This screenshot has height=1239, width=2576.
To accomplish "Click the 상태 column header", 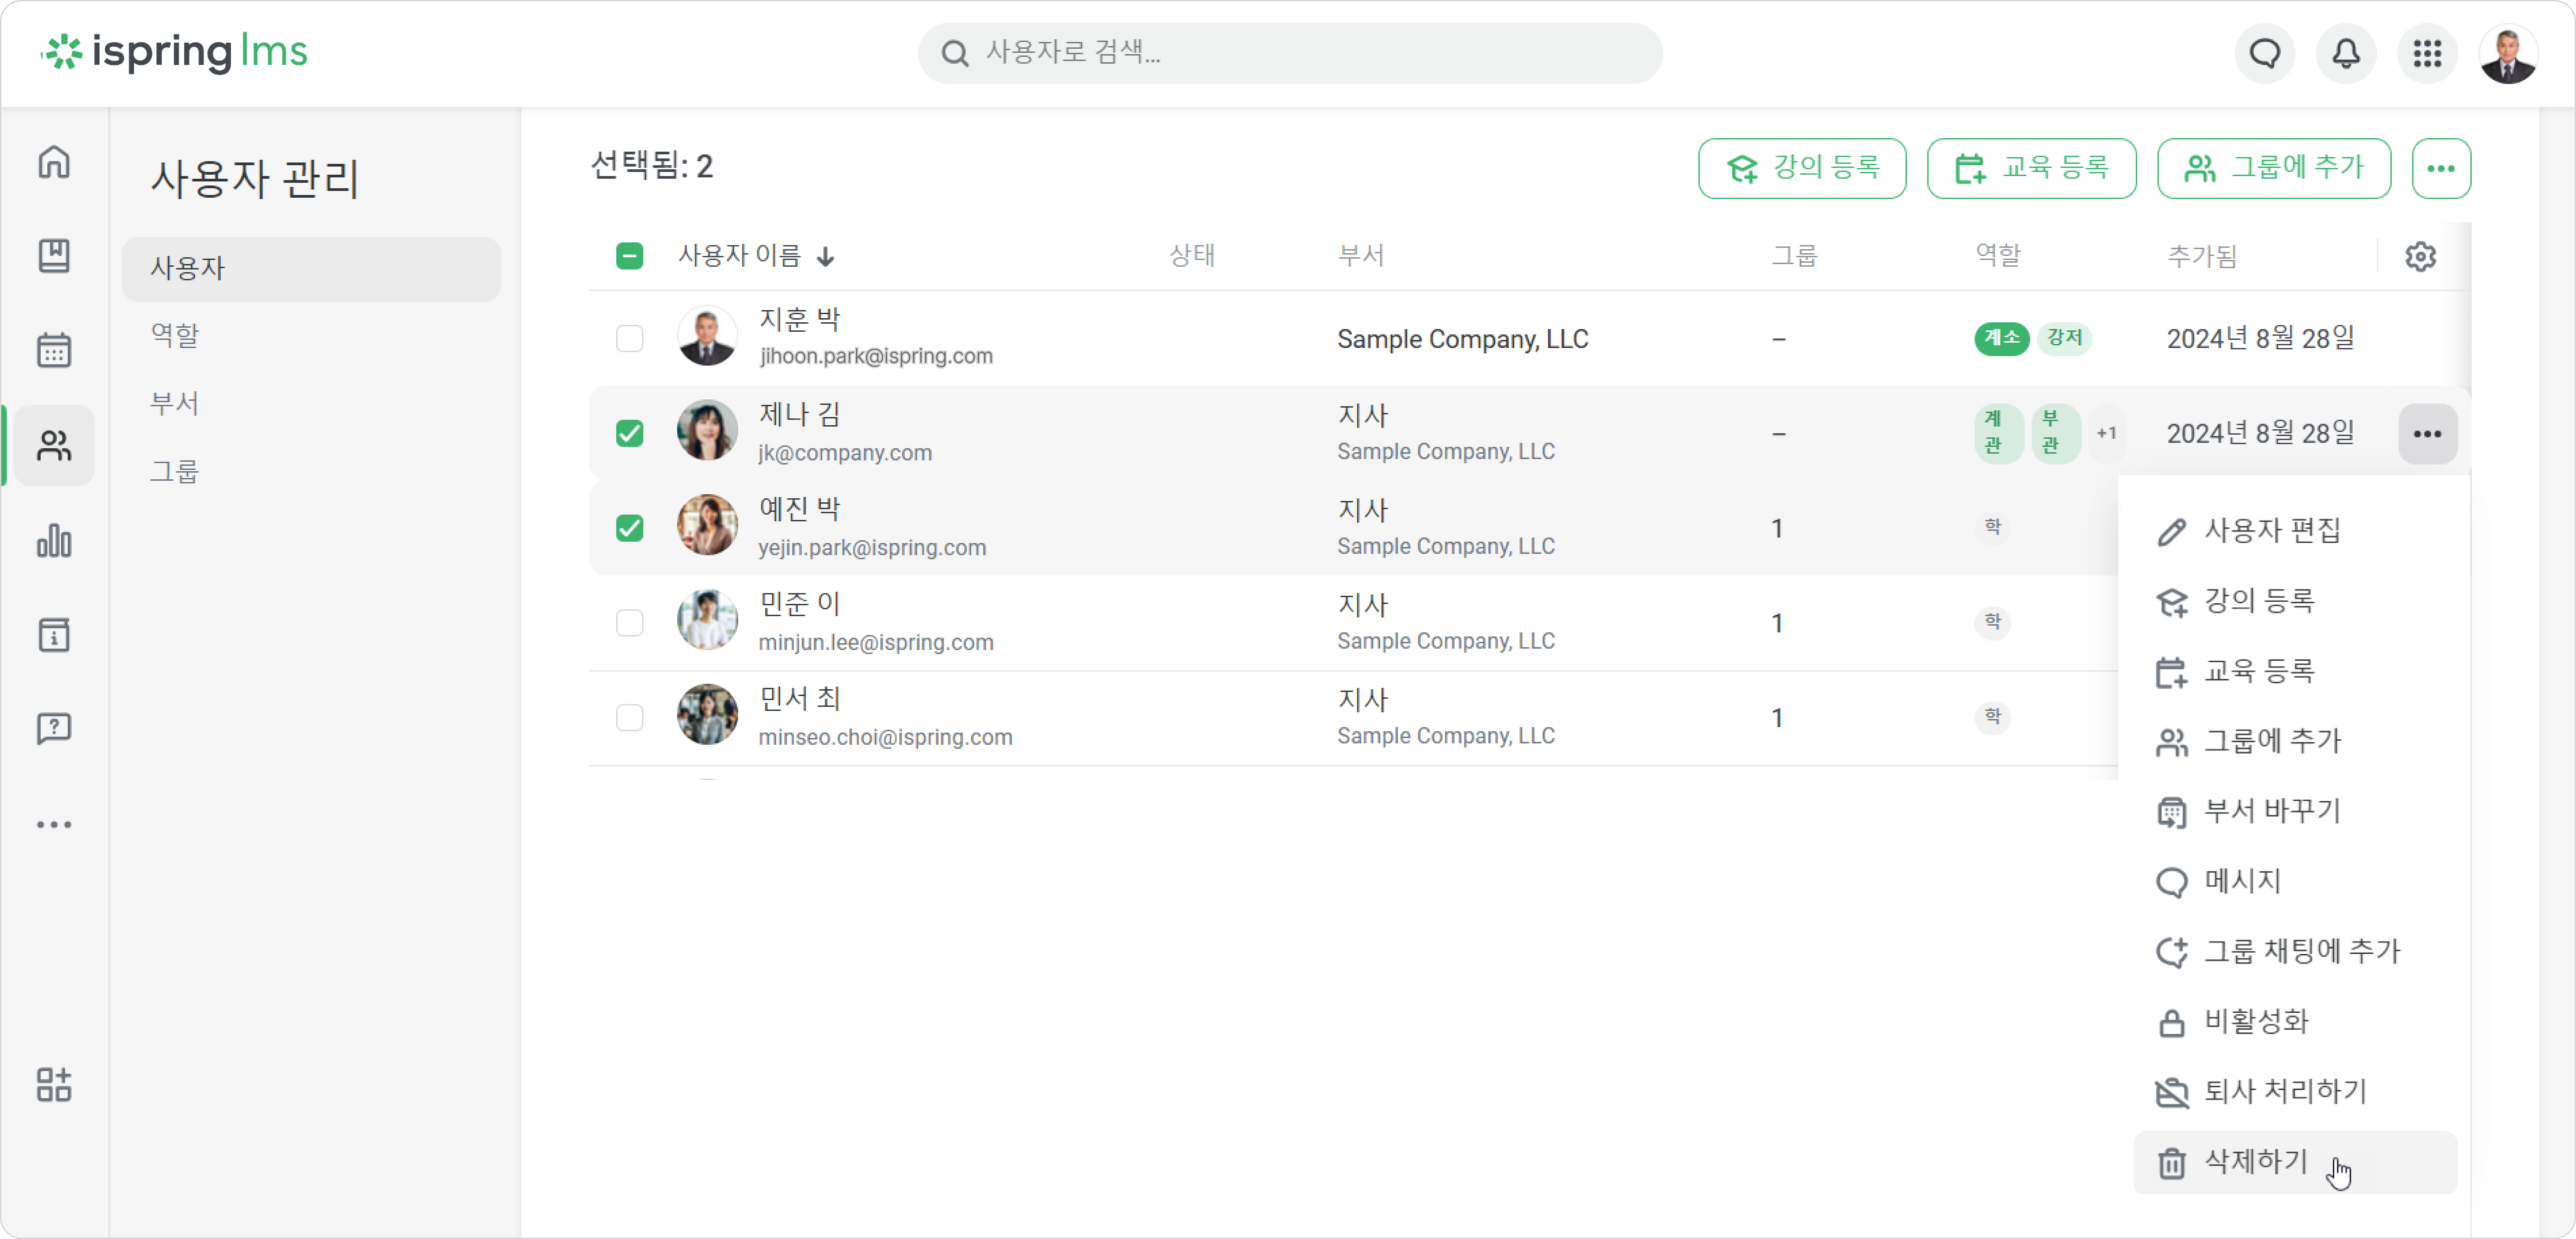I will click(1192, 256).
